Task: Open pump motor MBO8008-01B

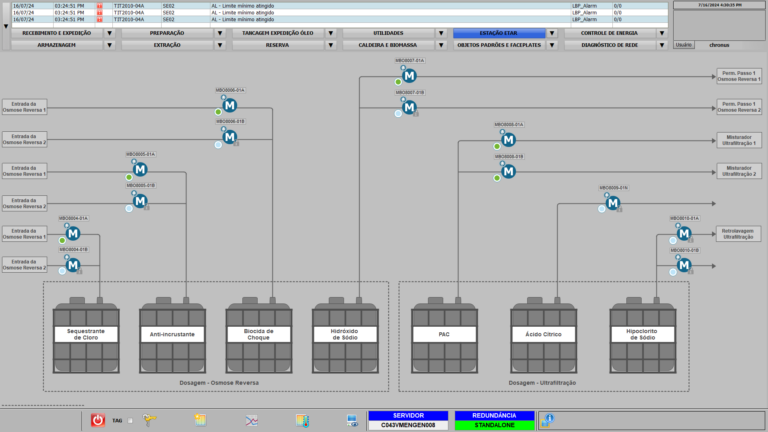Action: (508, 171)
